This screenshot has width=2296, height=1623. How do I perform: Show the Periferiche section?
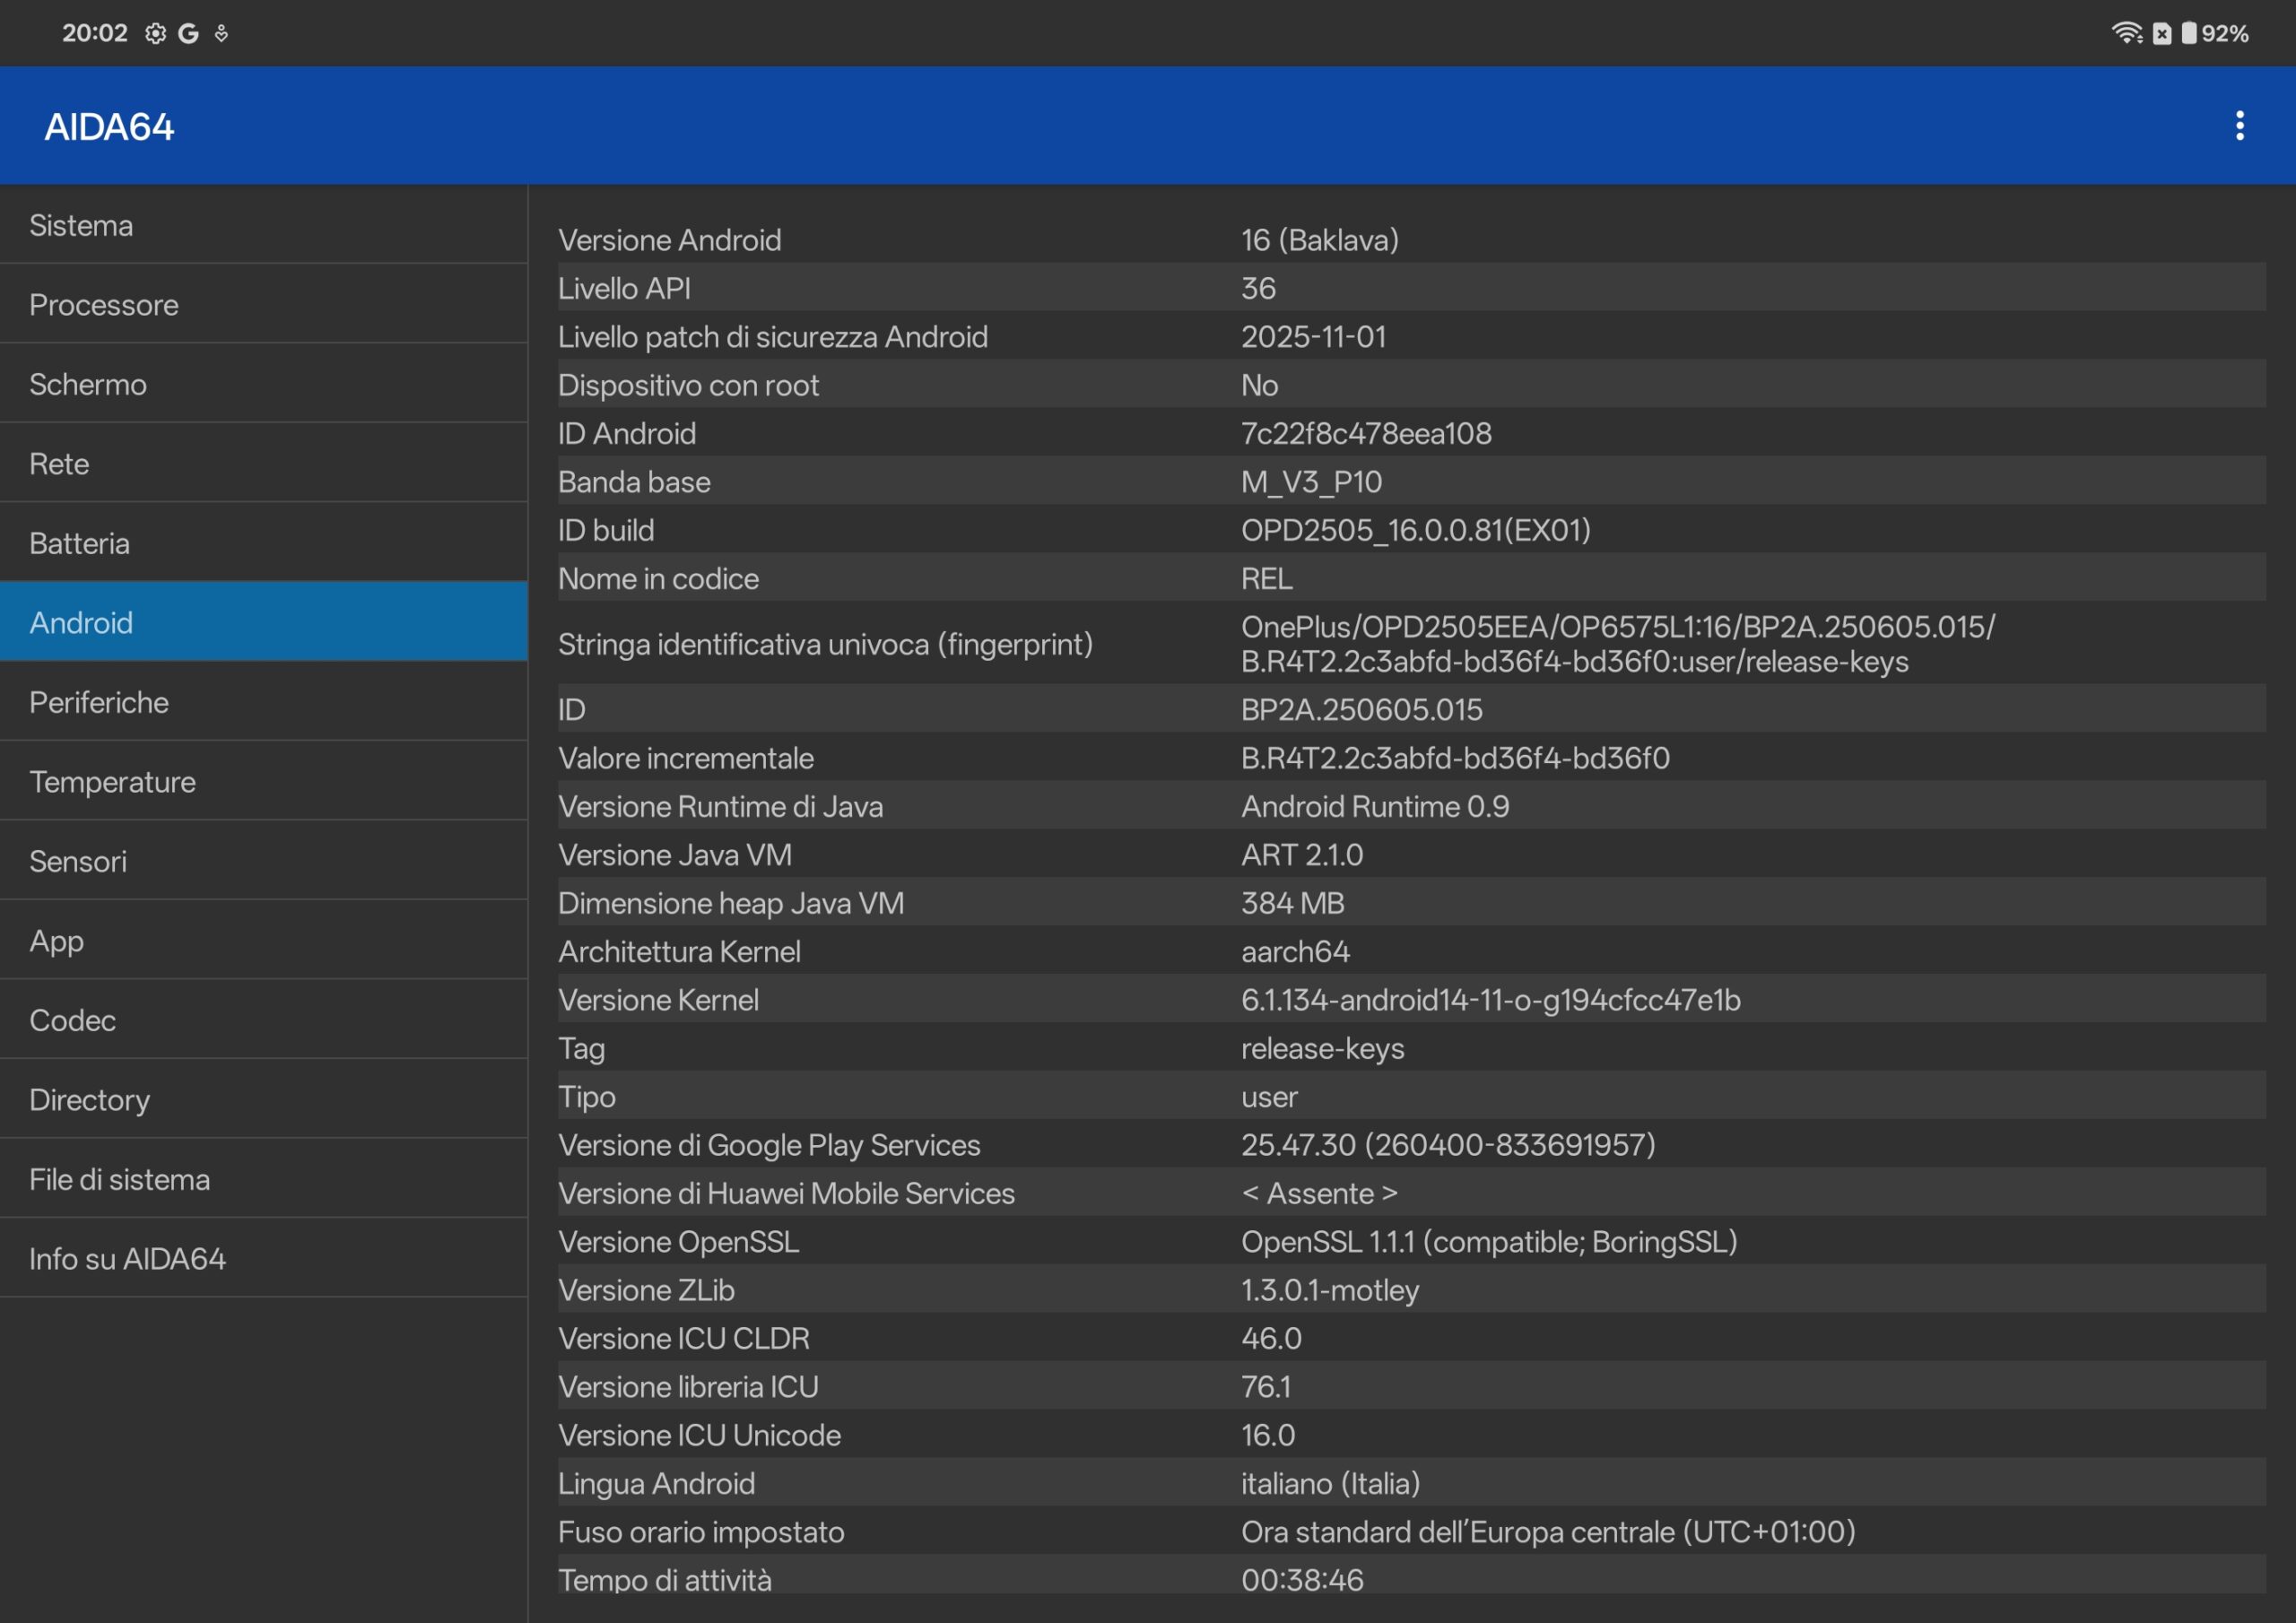(x=263, y=702)
